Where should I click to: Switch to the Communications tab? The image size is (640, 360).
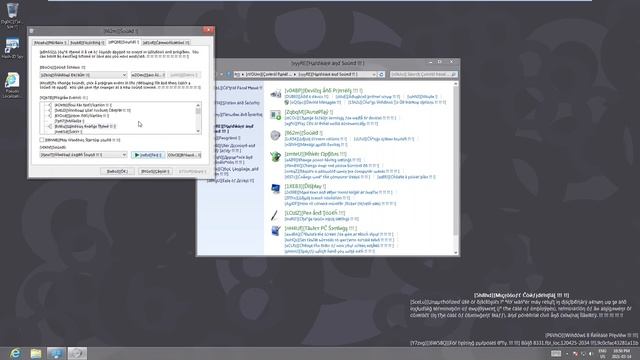(x=166, y=42)
